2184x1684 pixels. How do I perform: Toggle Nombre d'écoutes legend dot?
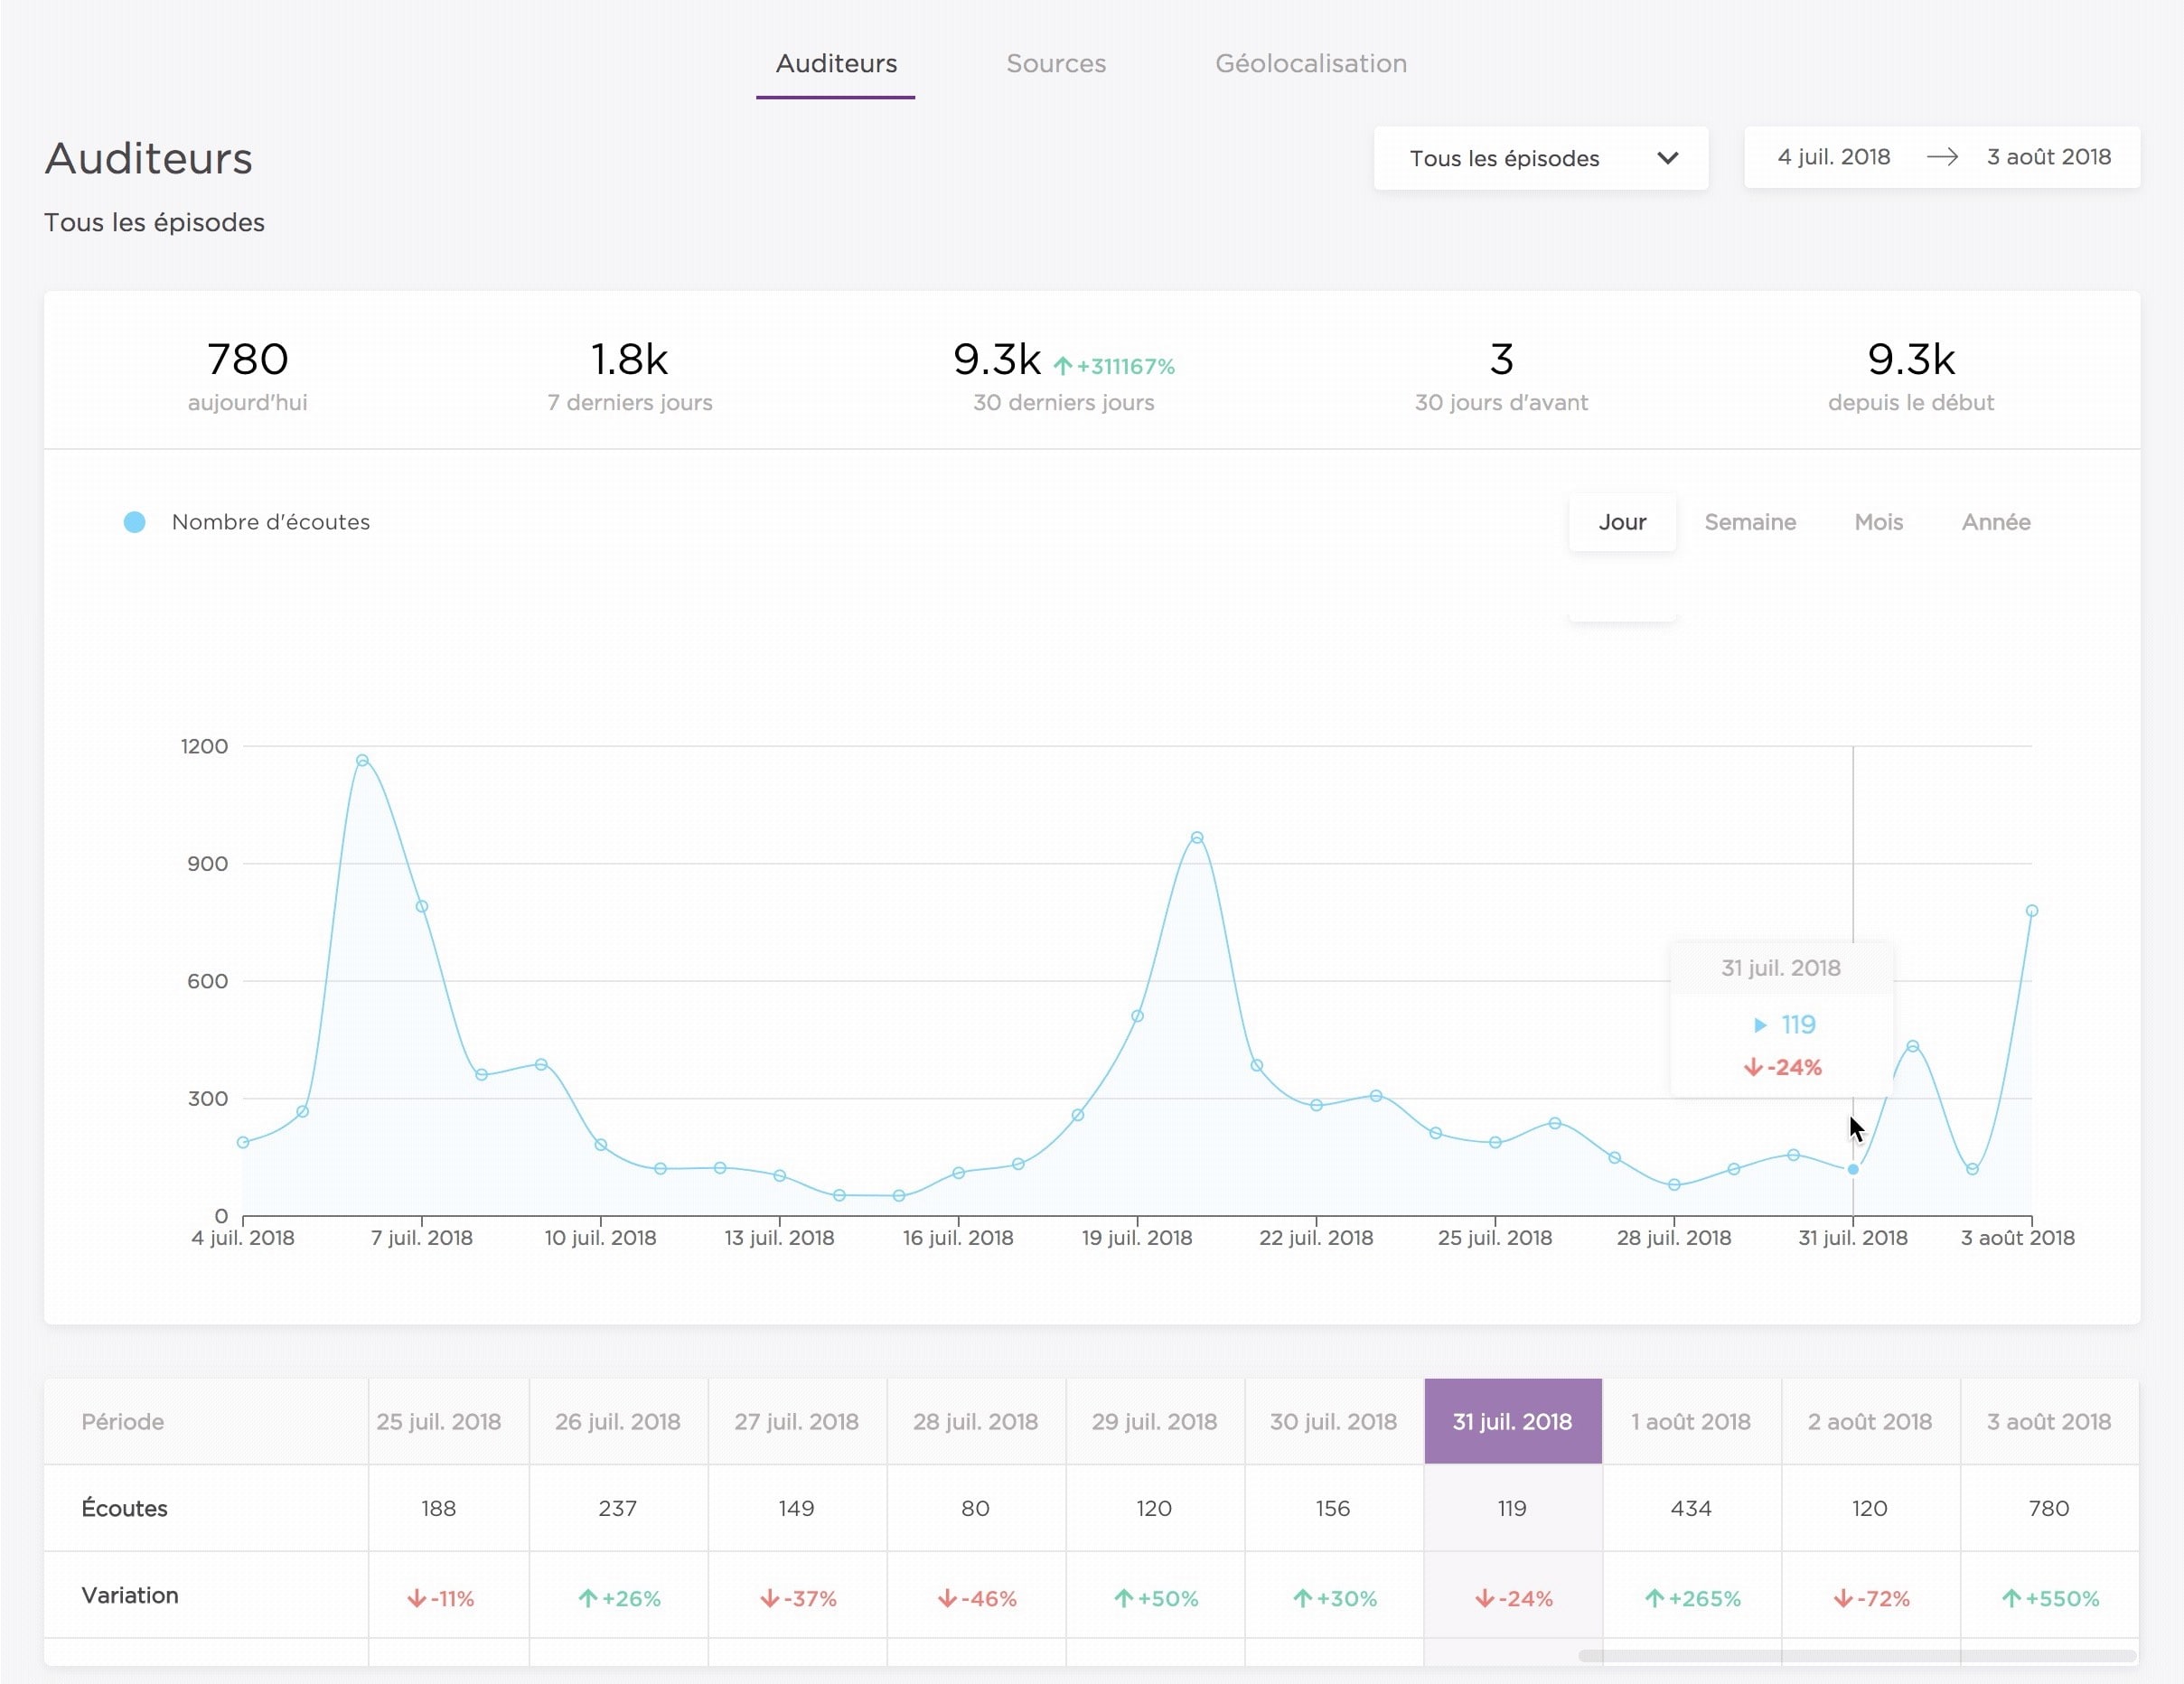[134, 522]
